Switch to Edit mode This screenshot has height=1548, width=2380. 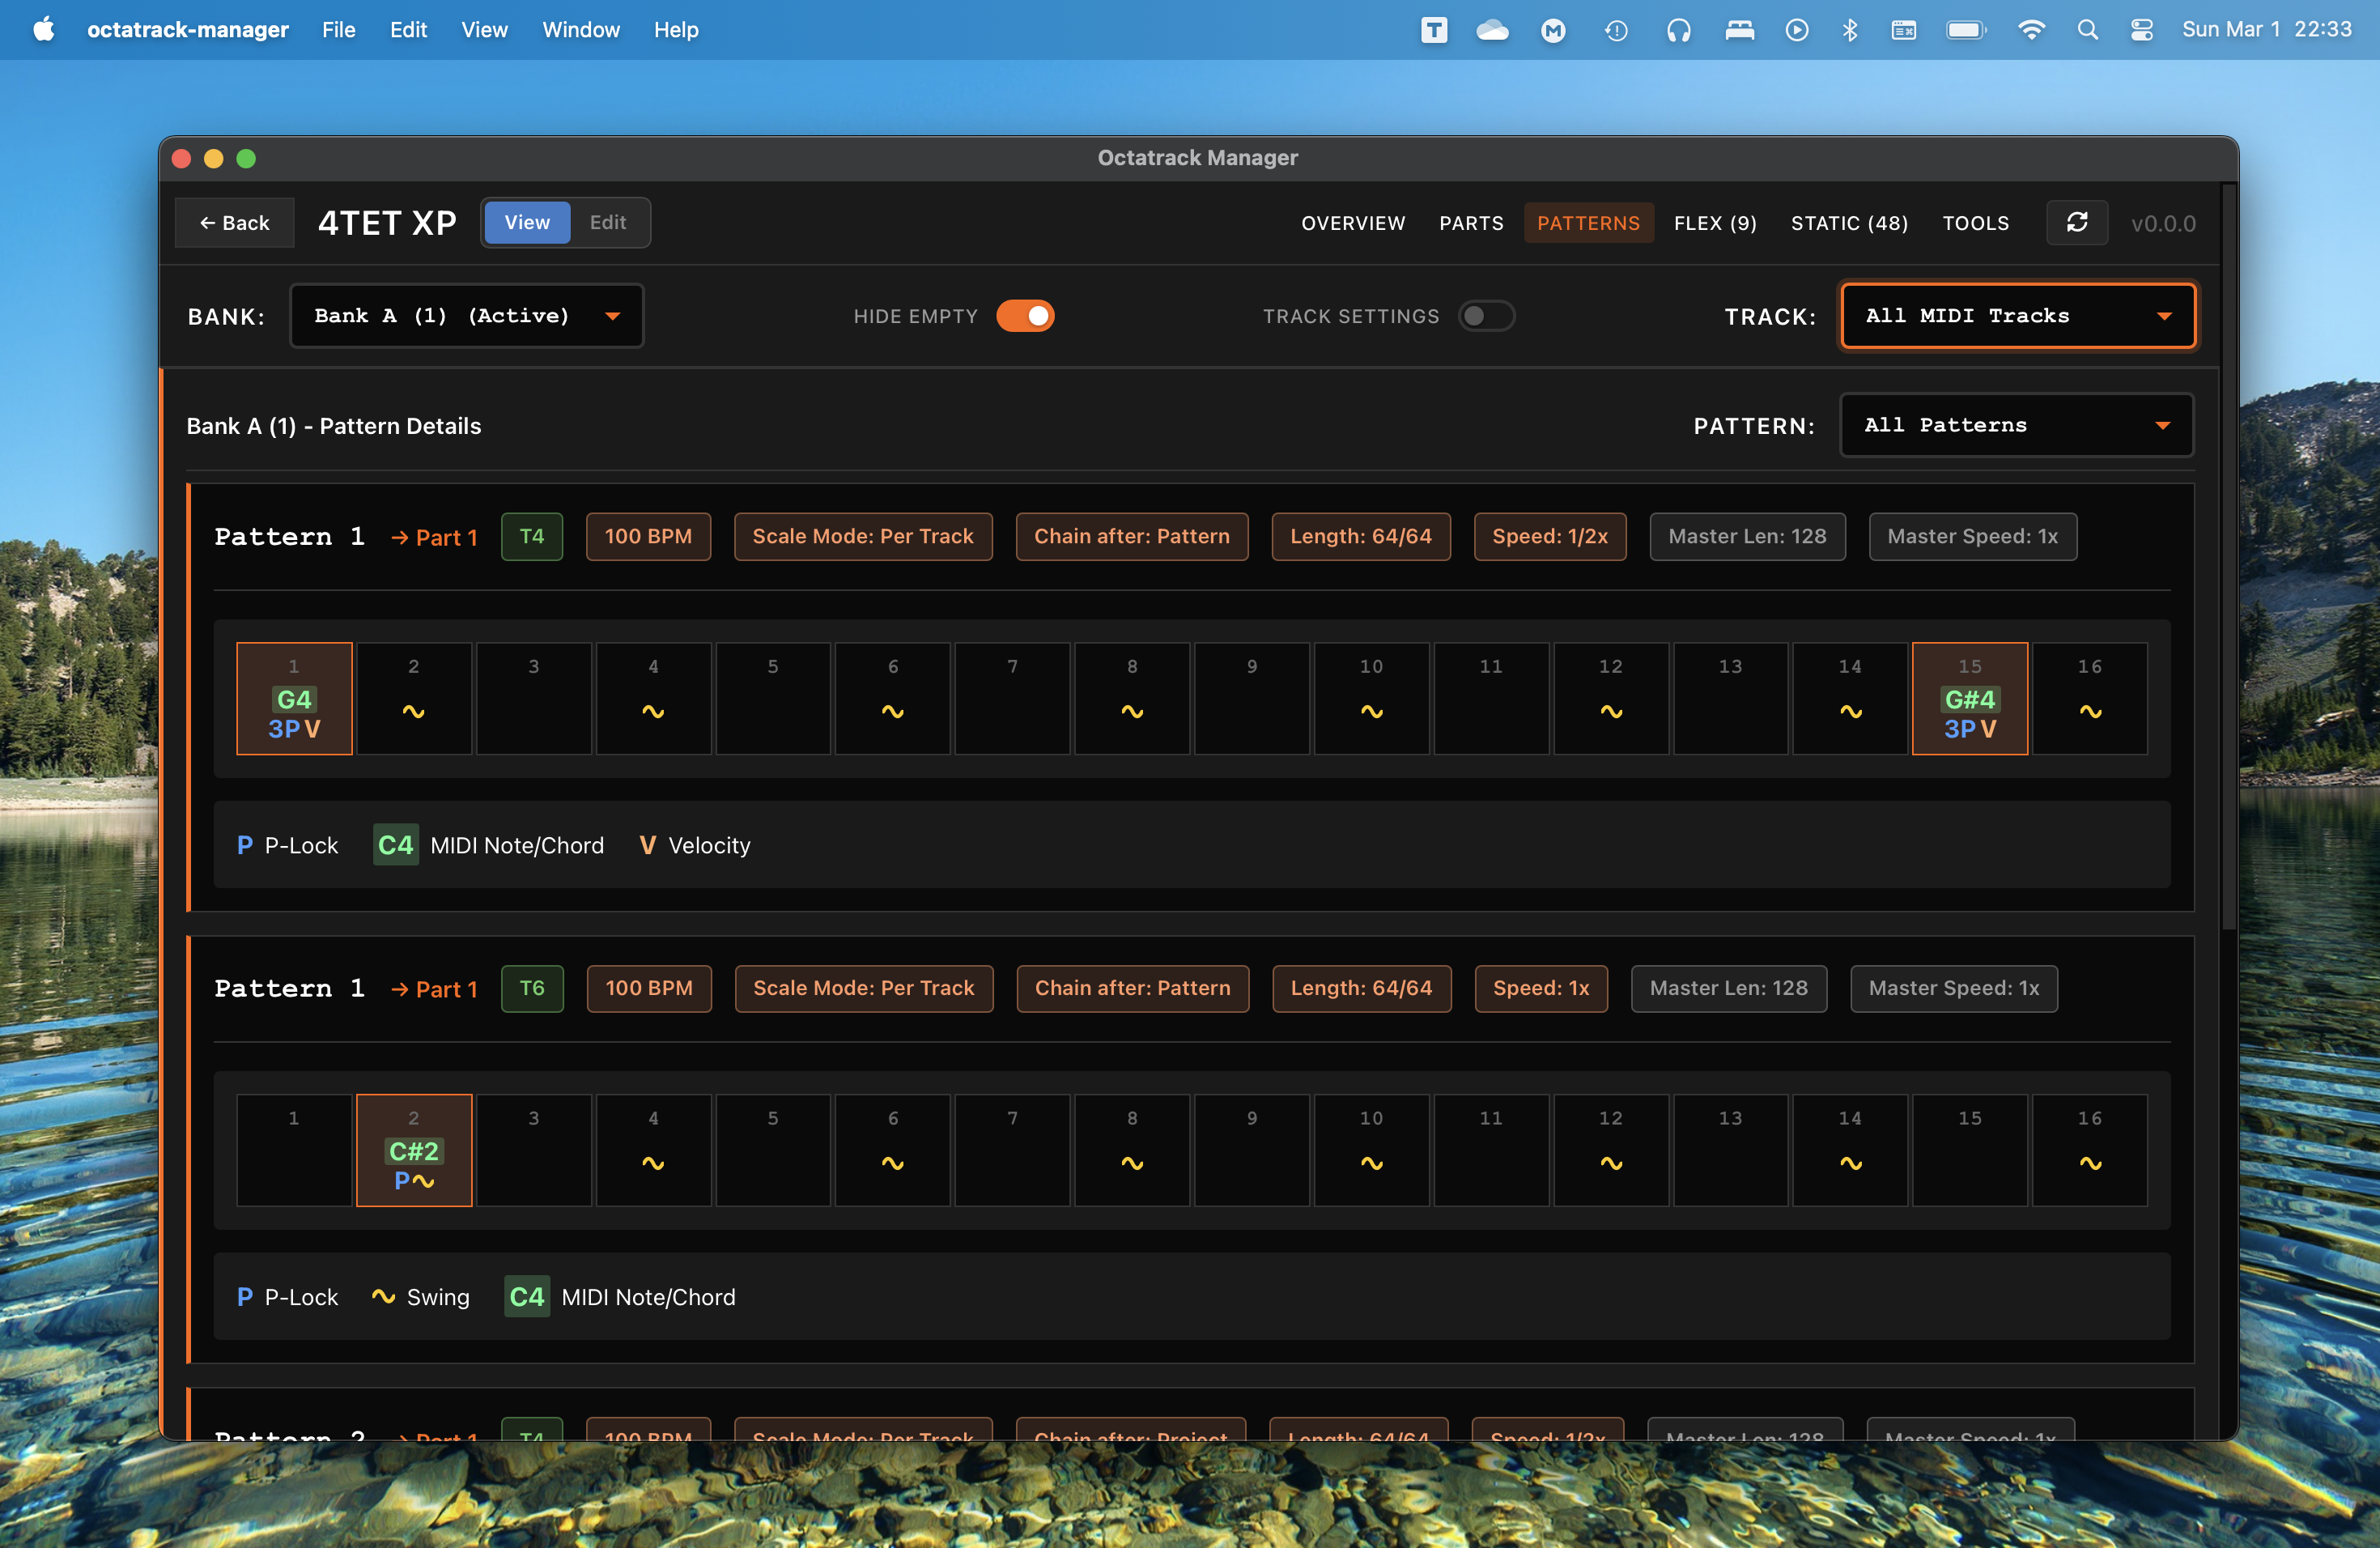tap(607, 222)
